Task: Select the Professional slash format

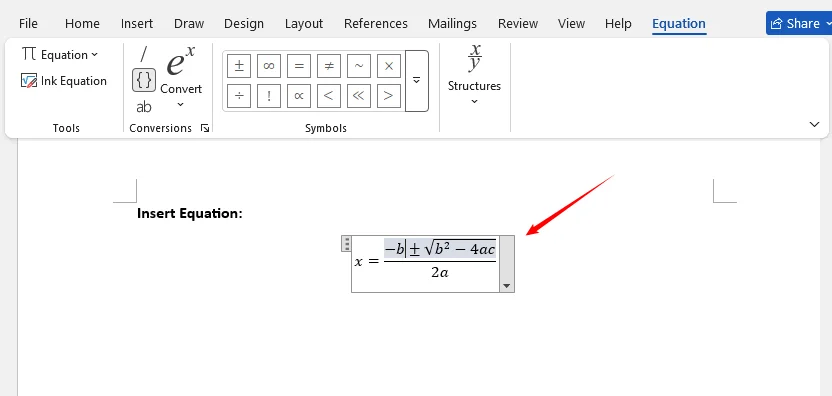Action: click(x=143, y=54)
